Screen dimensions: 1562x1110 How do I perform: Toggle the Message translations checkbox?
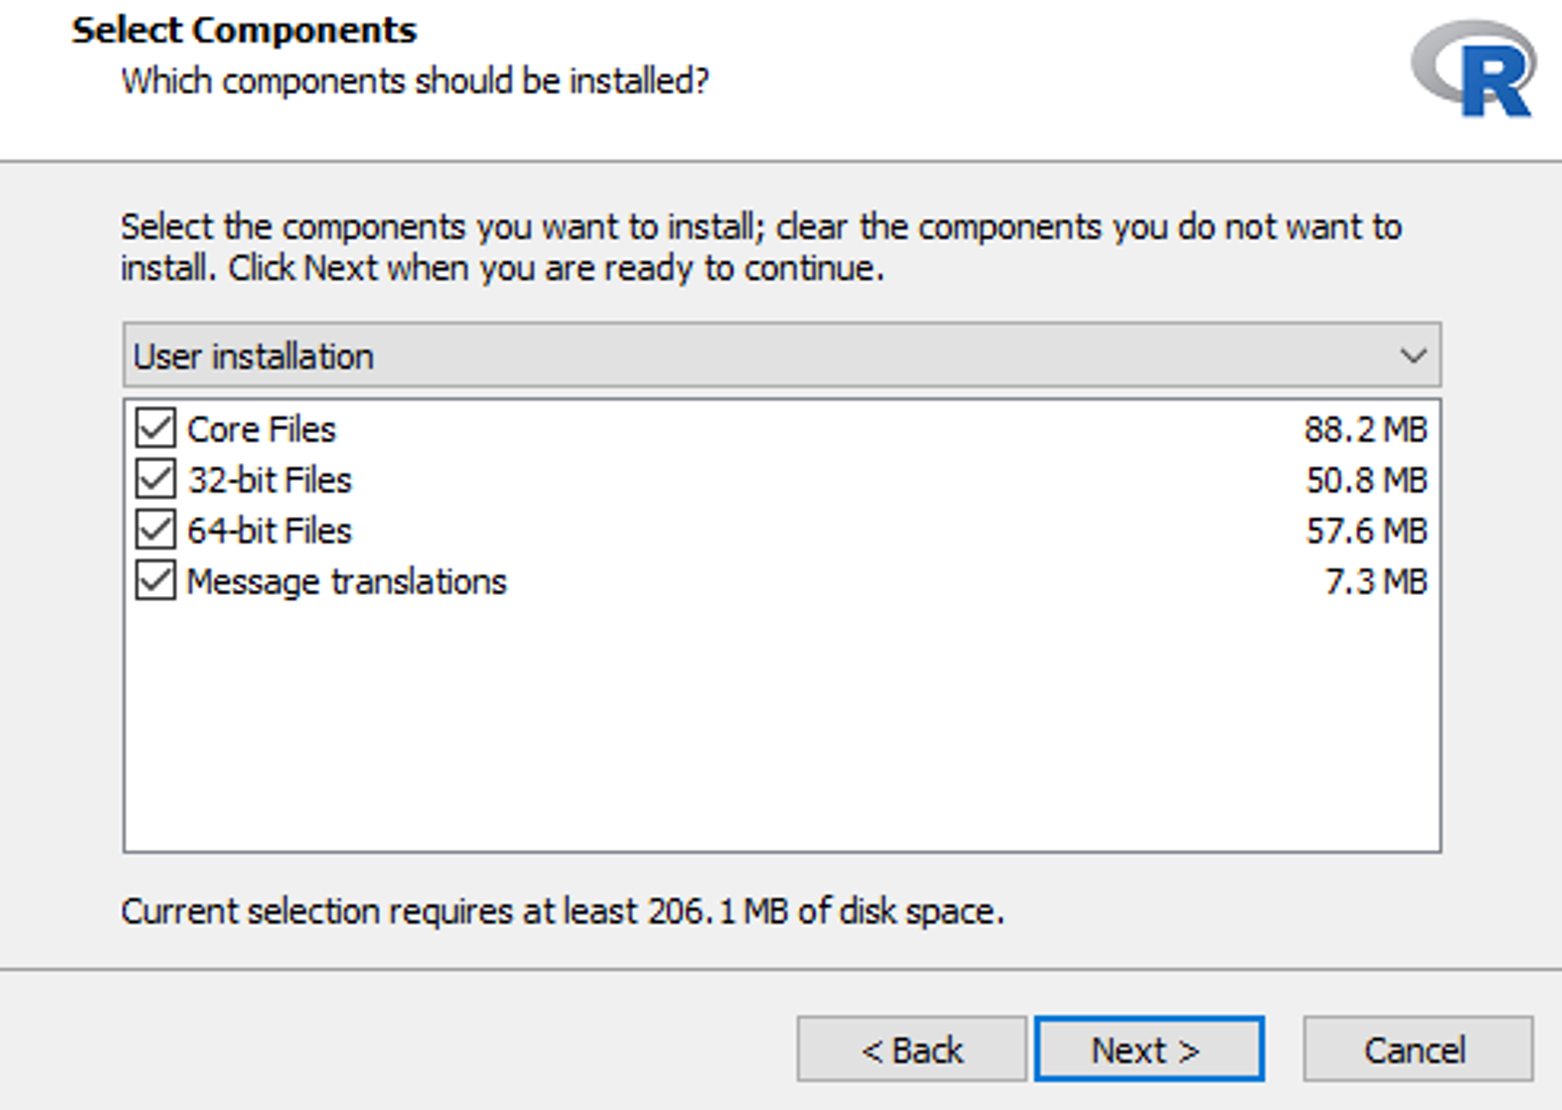[153, 581]
